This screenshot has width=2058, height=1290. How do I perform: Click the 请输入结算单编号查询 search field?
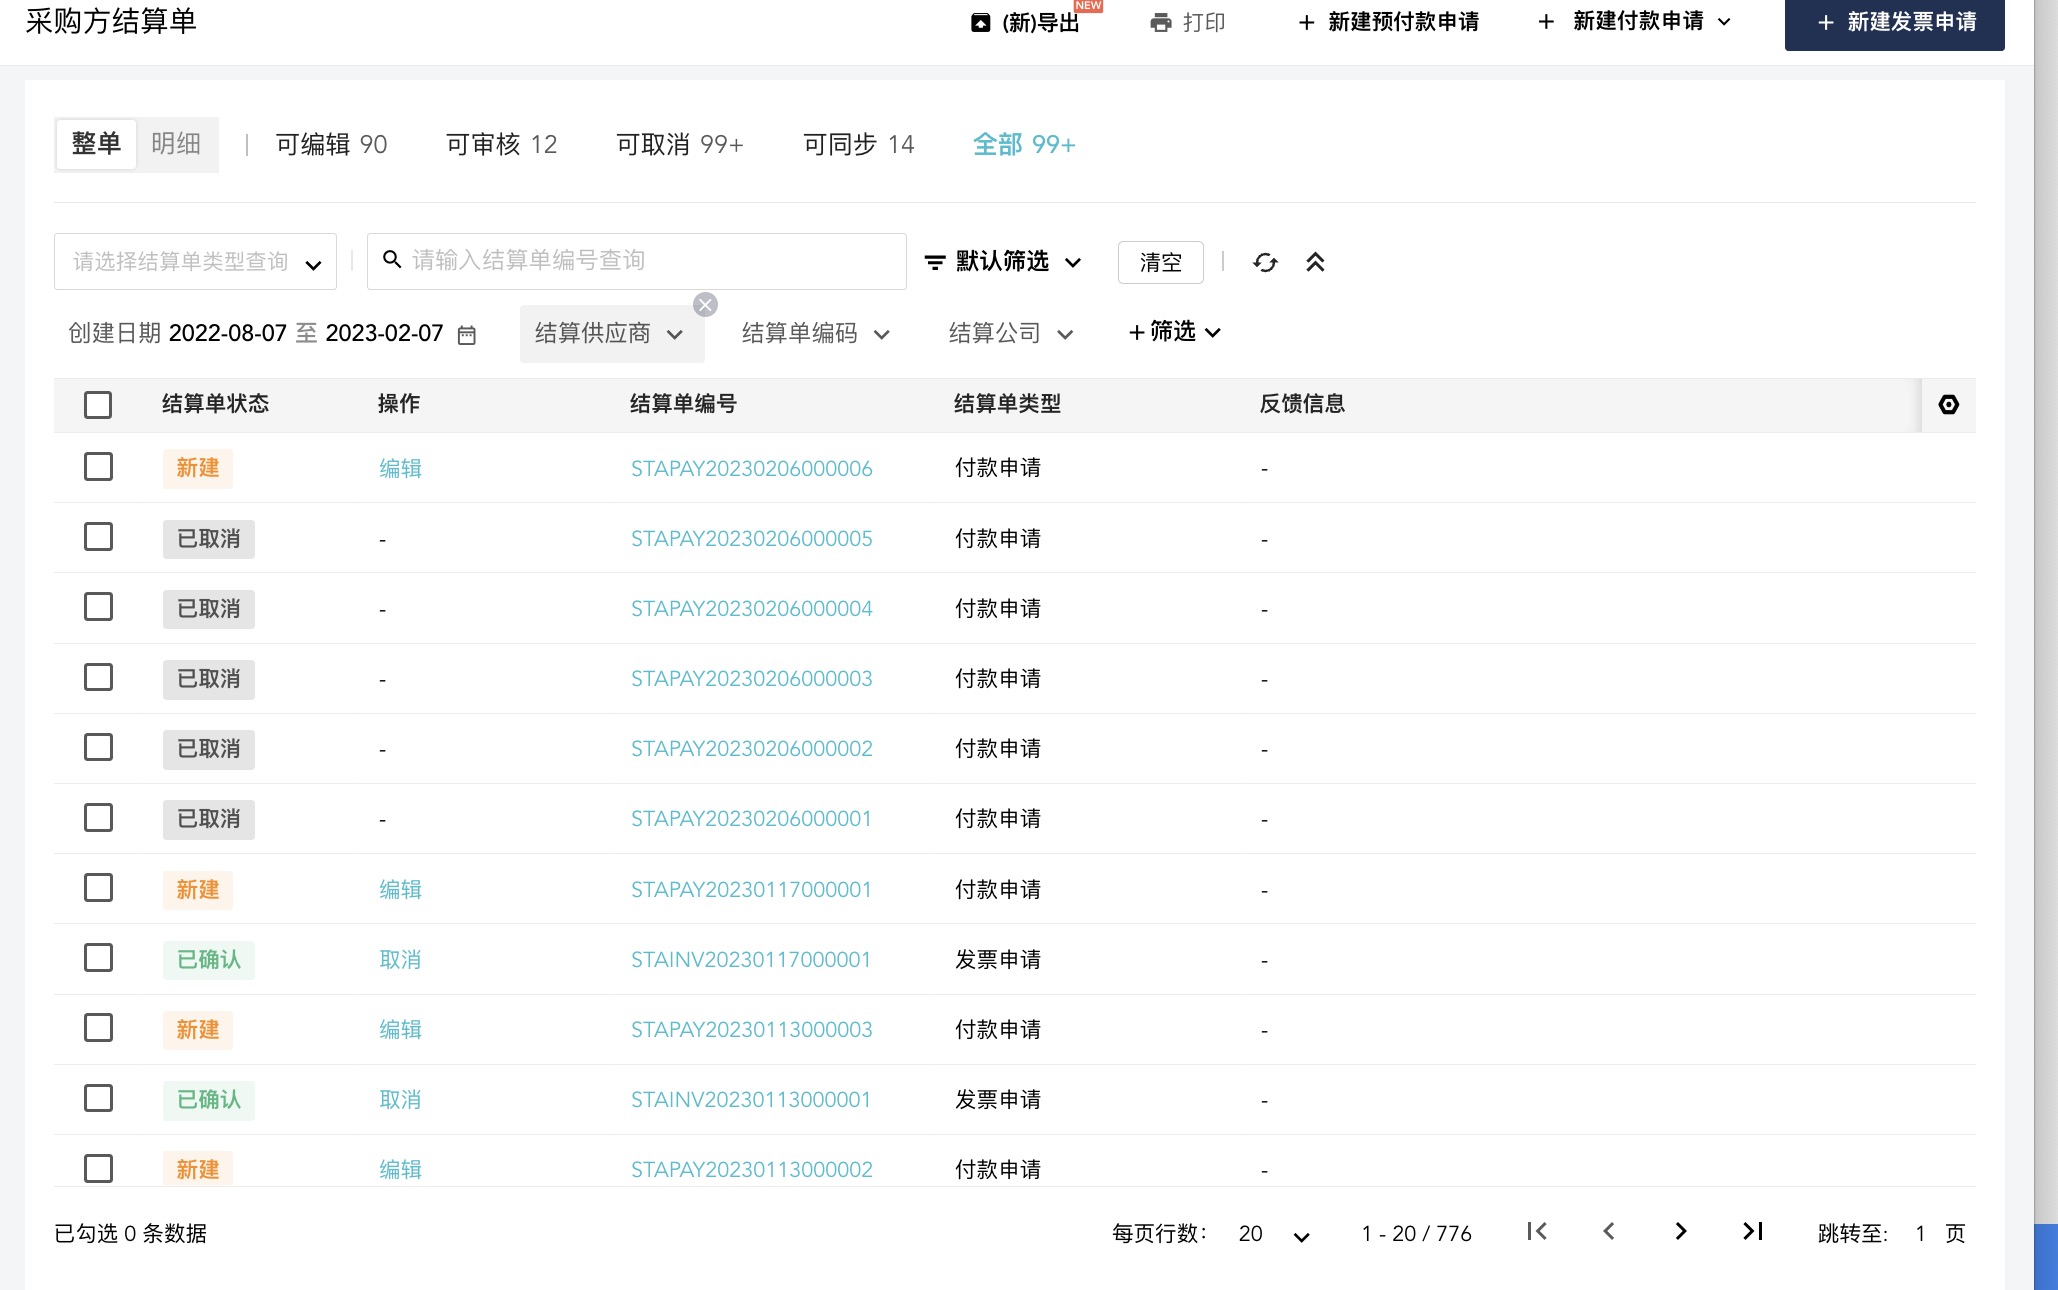coord(636,261)
